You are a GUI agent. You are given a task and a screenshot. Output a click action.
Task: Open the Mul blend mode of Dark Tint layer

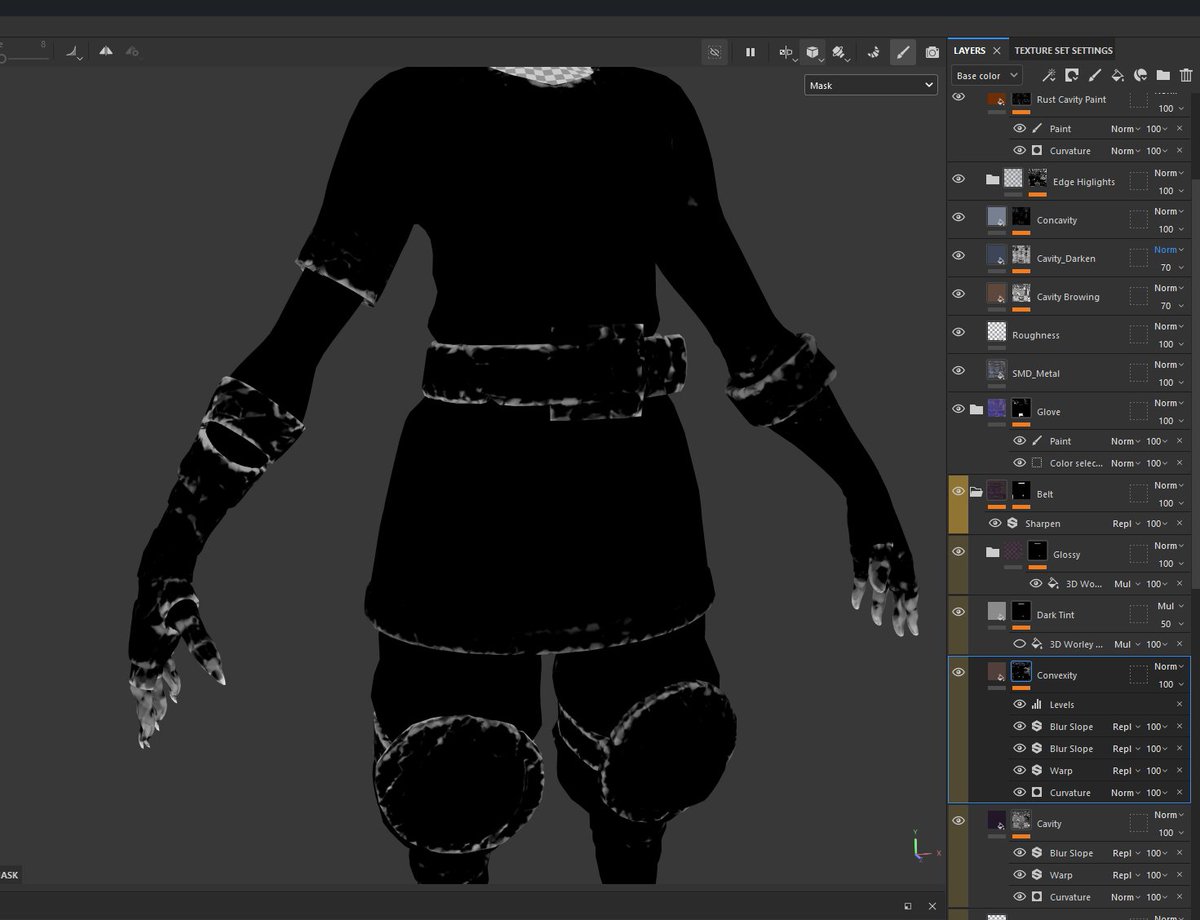click(1169, 606)
